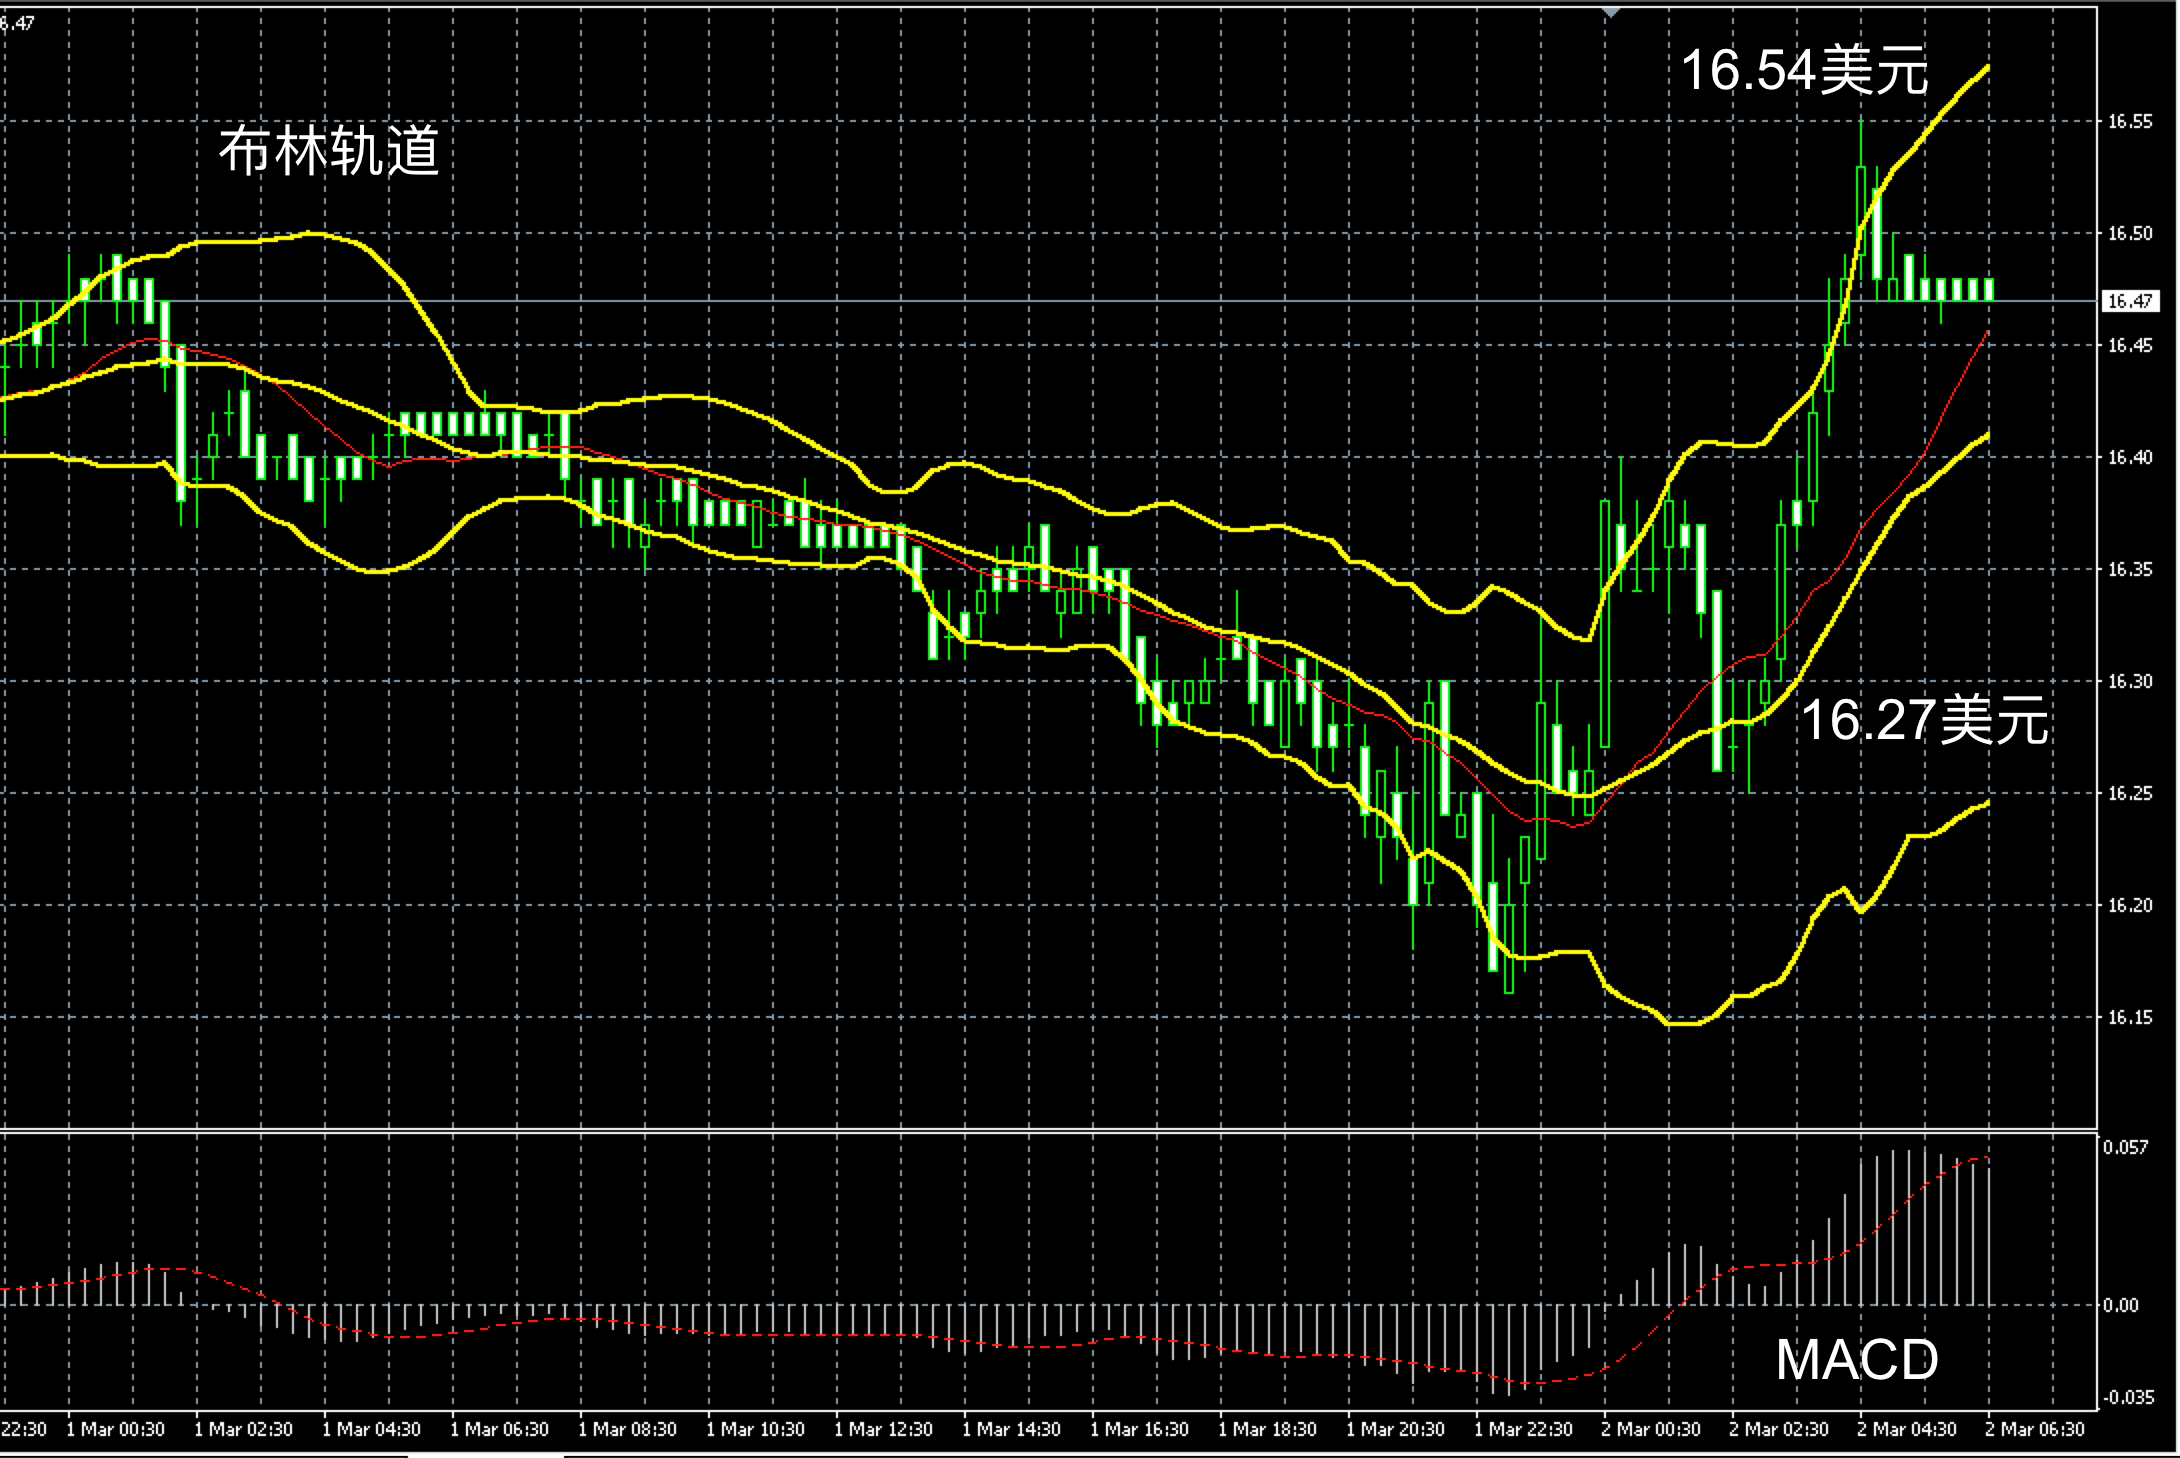Image resolution: width=2180 pixels, height=1458 pixels.
Task: Click the 1 Mar 02:30 time label
Action: pyautogui.click(x=244, y=1430)
